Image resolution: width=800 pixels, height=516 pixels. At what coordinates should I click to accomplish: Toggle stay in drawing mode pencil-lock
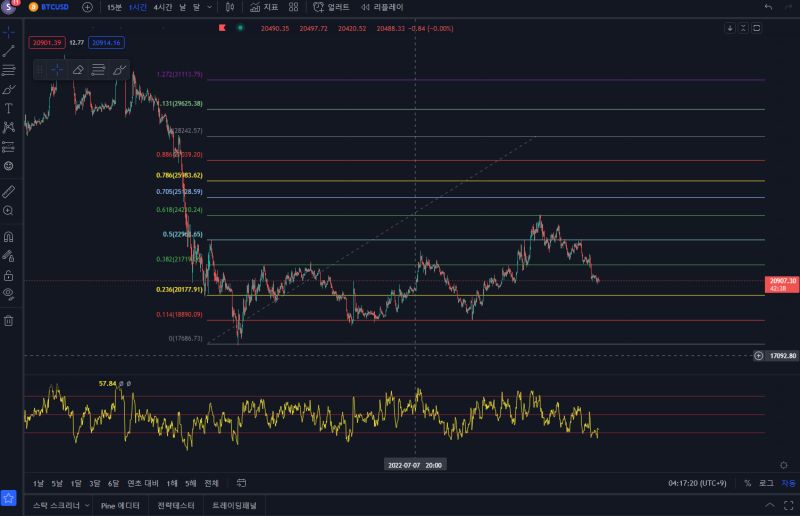[x=9, y=256]
